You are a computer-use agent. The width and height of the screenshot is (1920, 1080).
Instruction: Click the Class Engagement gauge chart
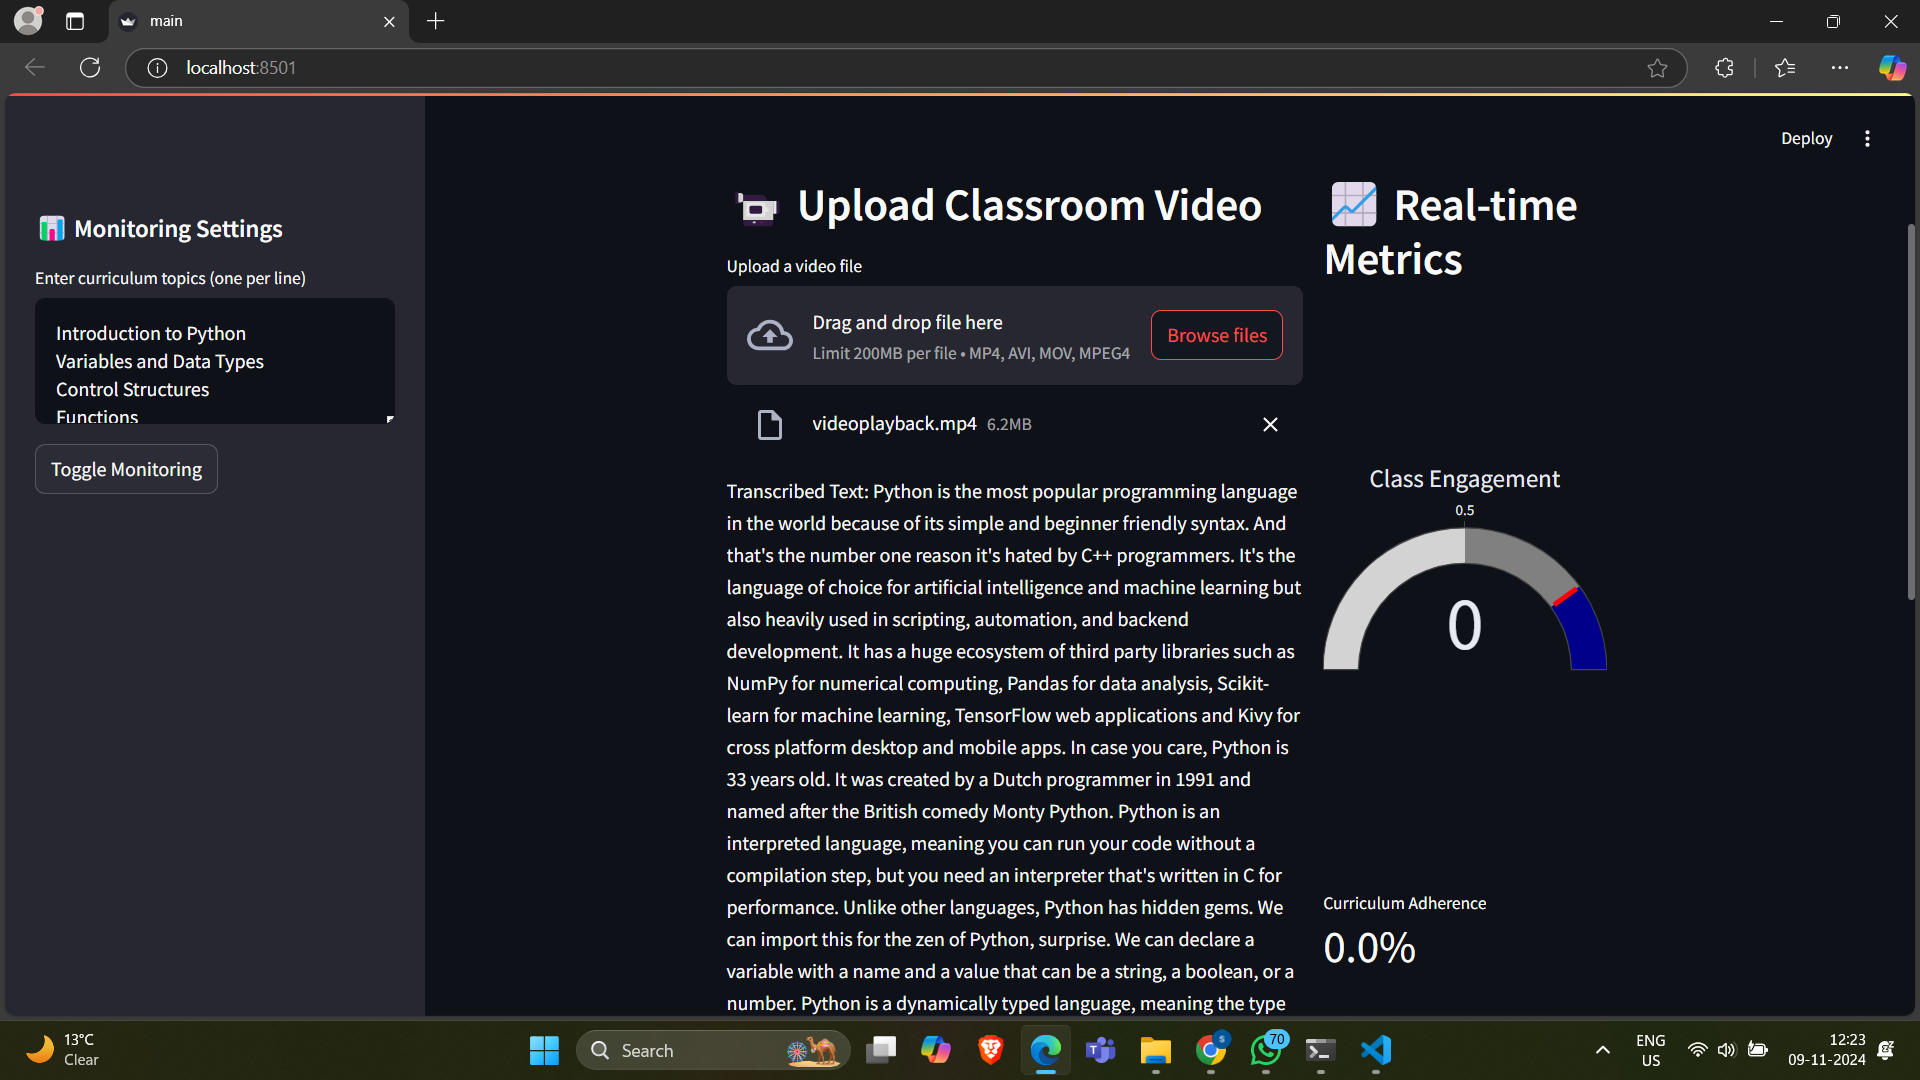(1464, 600)
